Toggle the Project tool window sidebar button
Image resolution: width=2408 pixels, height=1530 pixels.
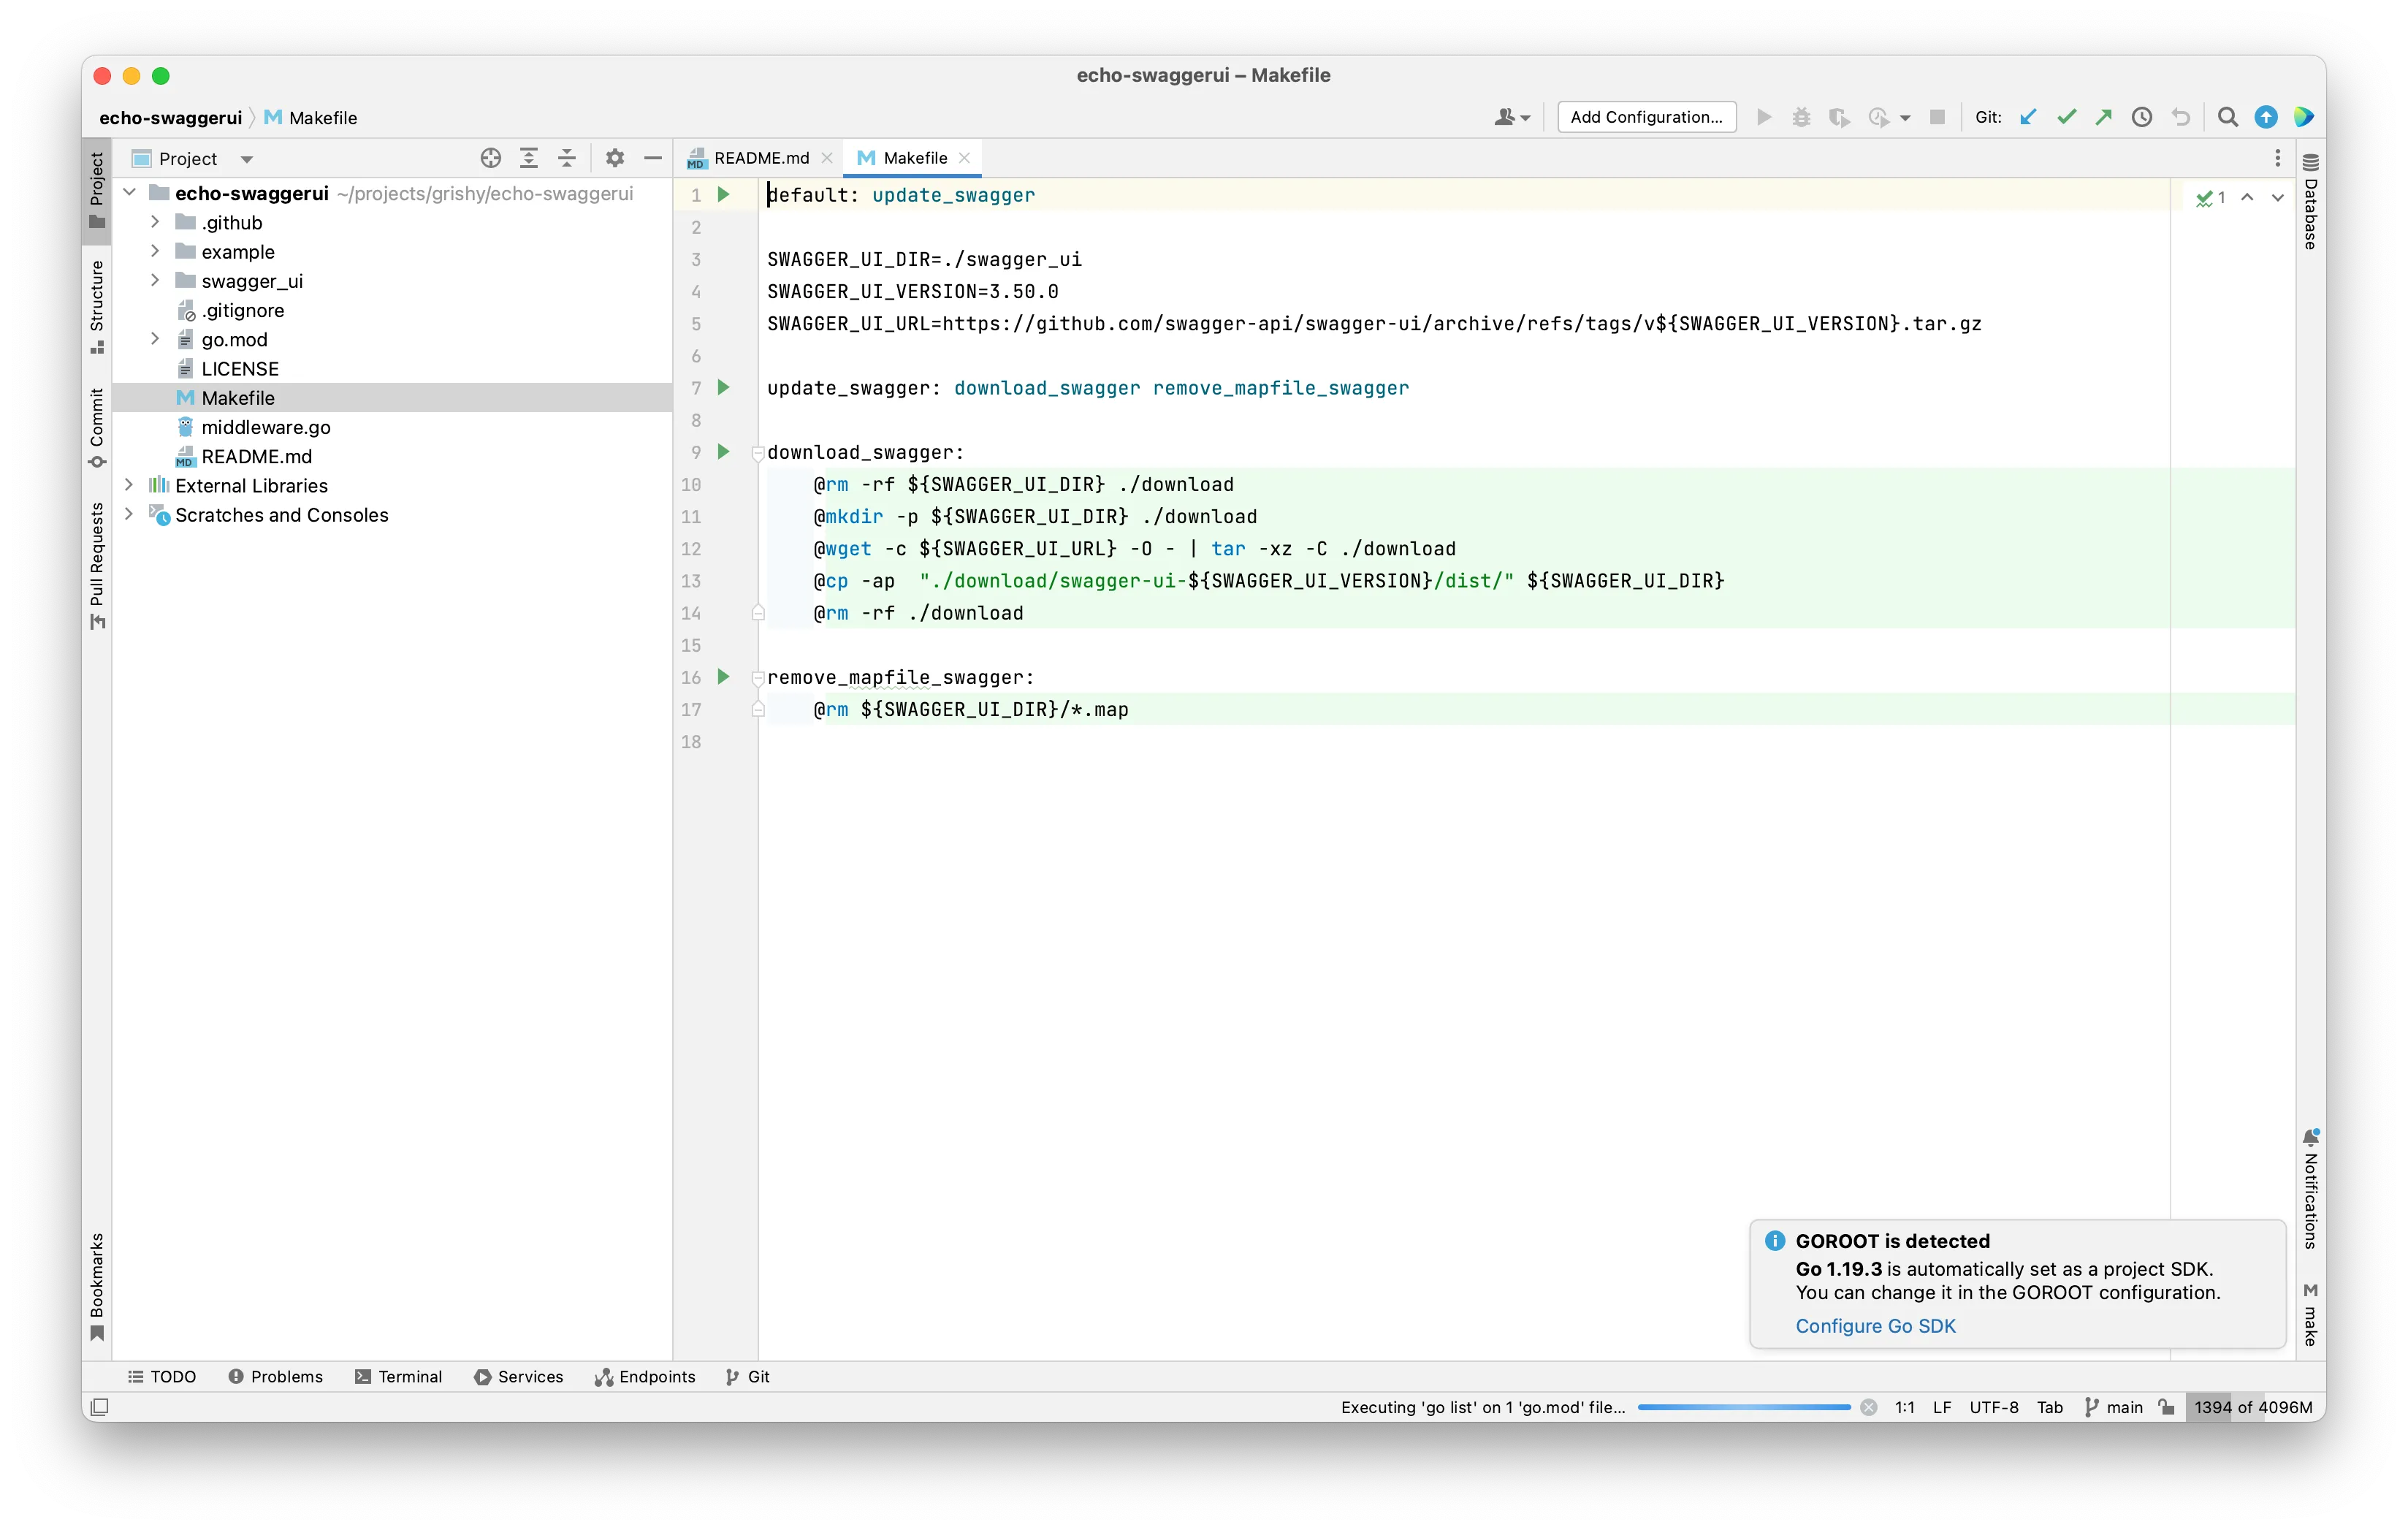[x=97, y=190]
